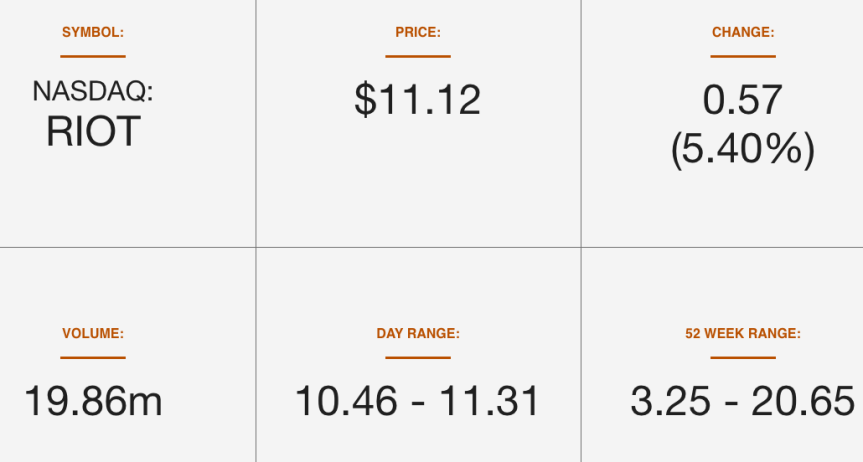Image resolution: width=863 pixels, height=462 pixels.
Task: Click the VOLUME heading label
Action: (93, 334)
